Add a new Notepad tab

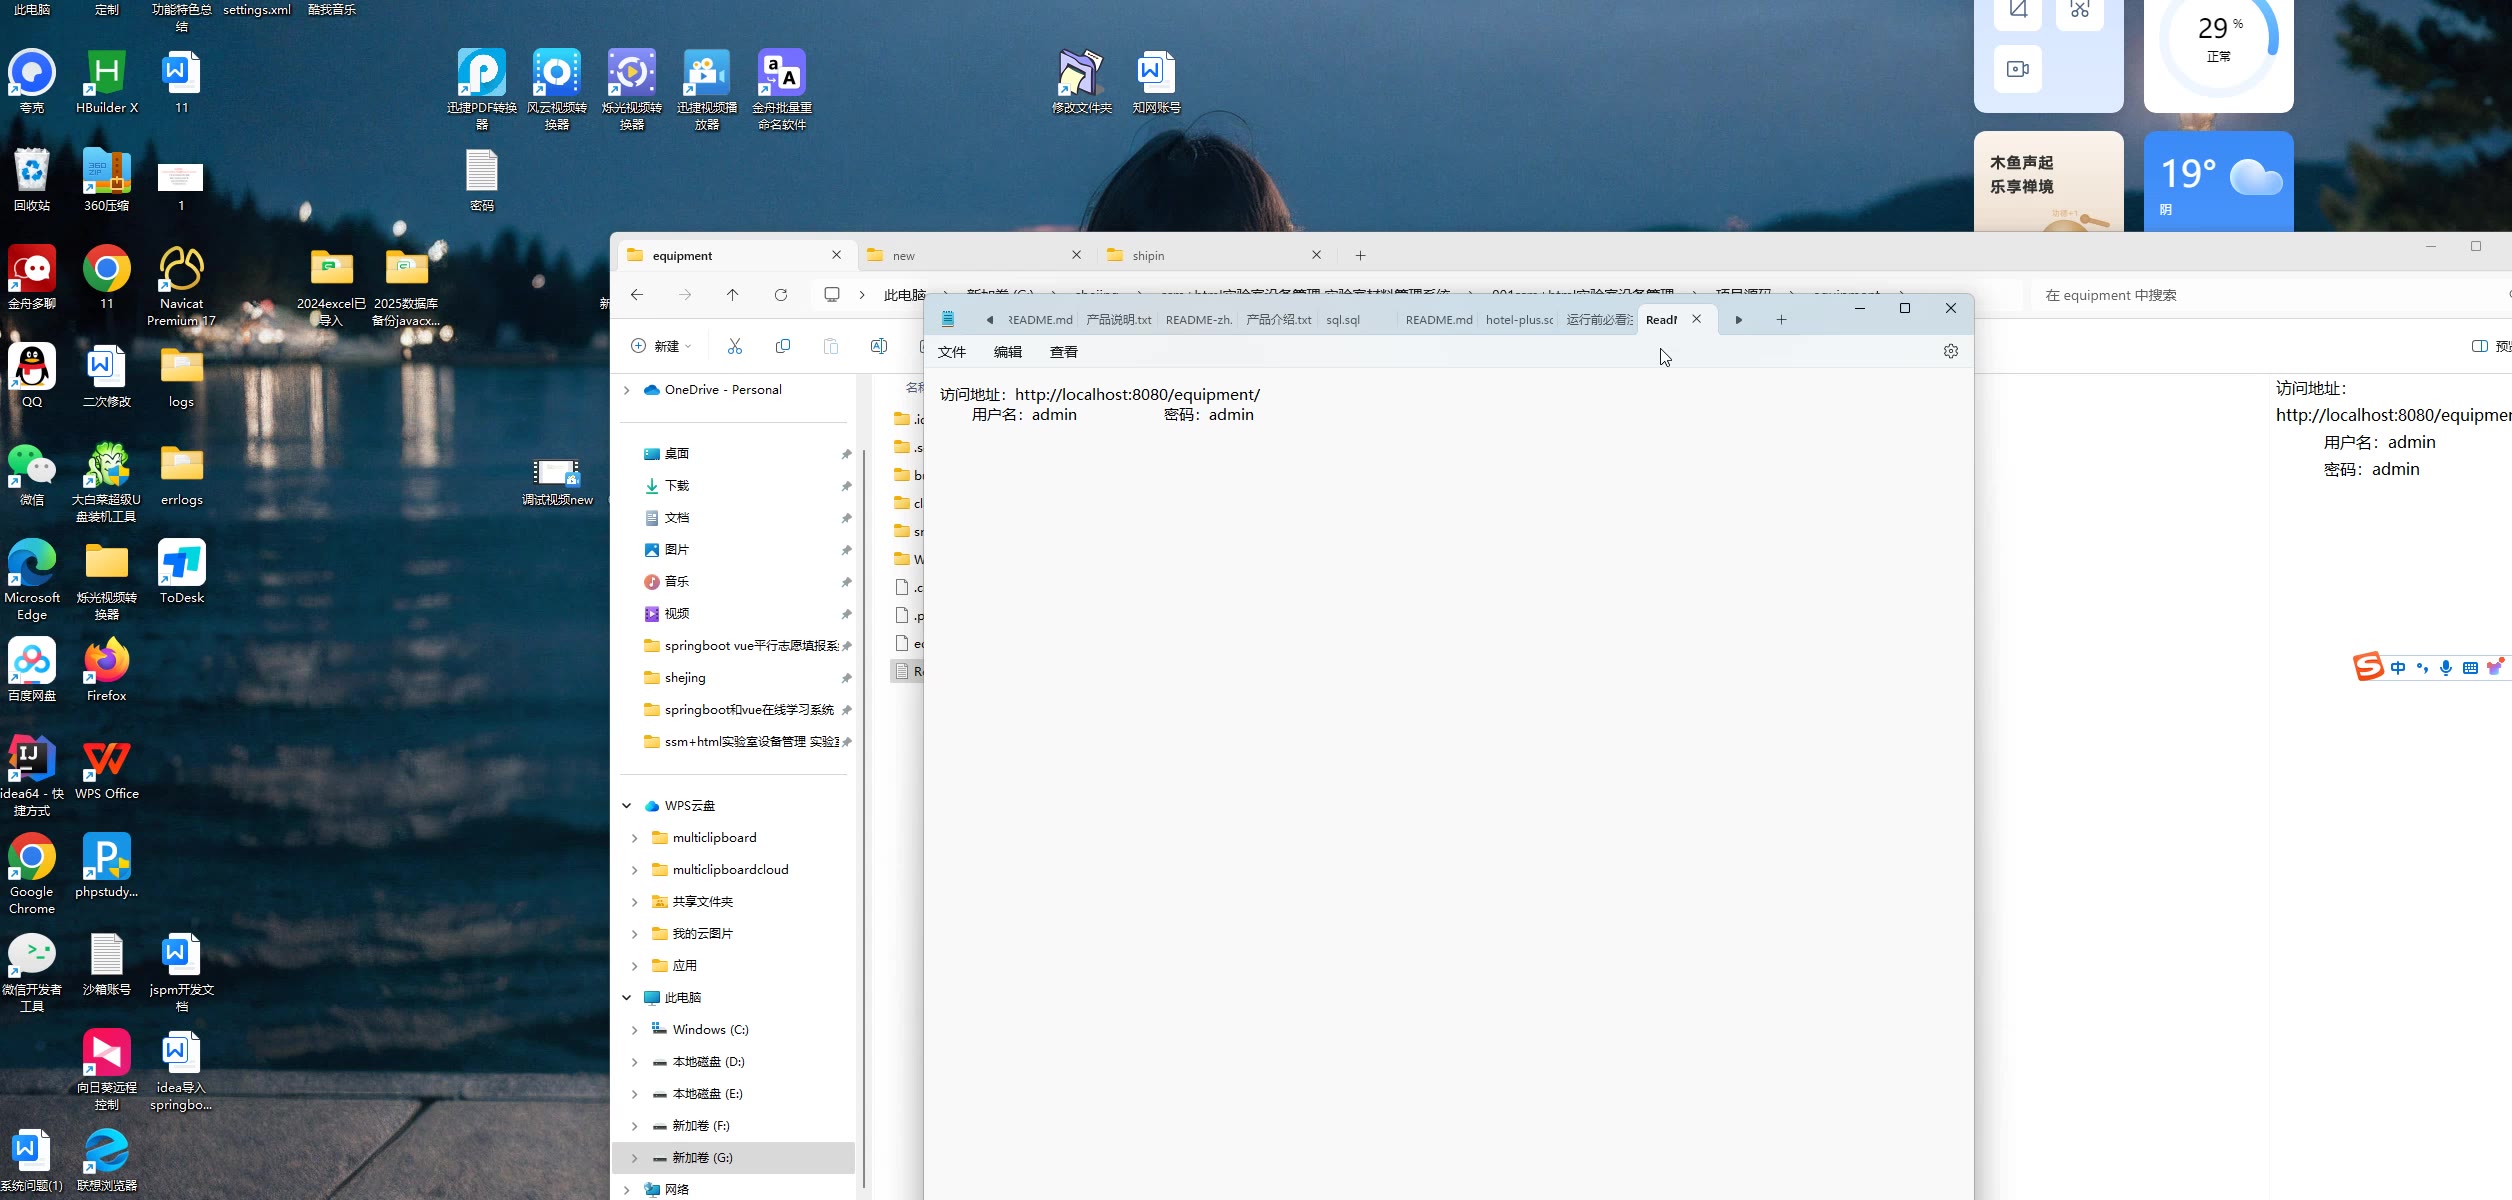click(1781, 320)
